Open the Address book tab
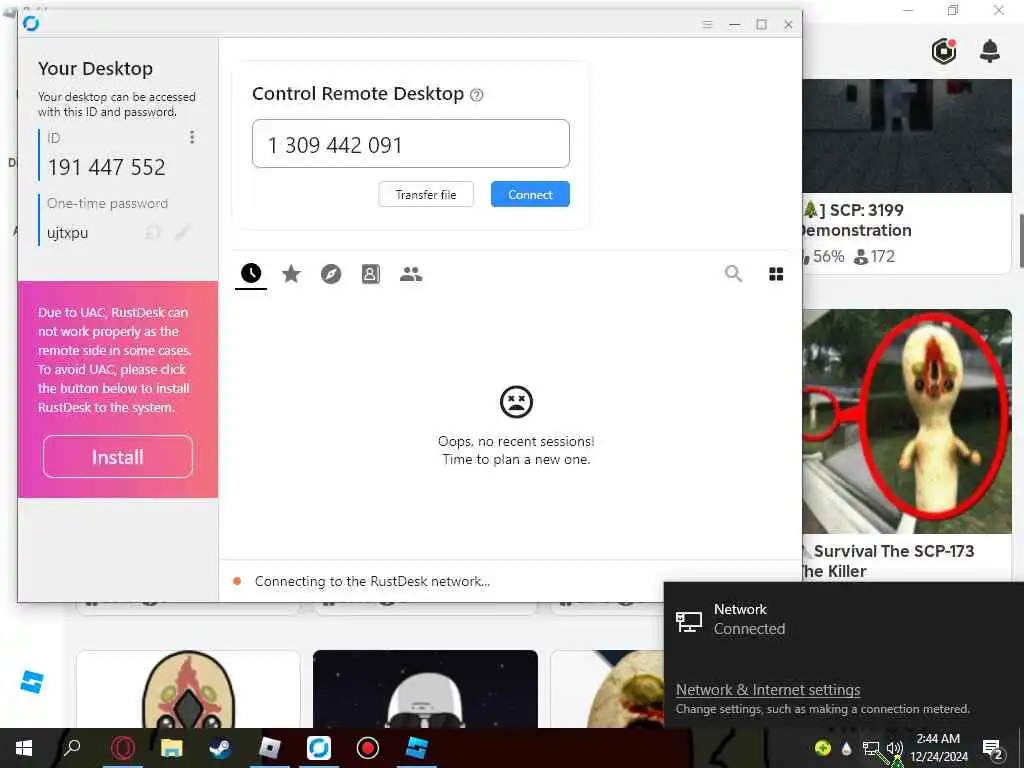This screenshot has width=1024, height=768. pos(371,274)
